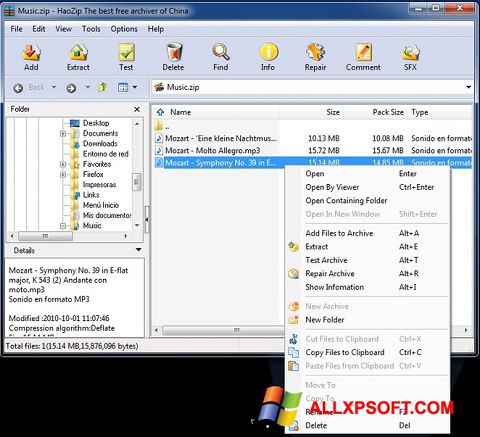
Task: Select Desktop in the folder tree
Action: click(x=96, y=123)
